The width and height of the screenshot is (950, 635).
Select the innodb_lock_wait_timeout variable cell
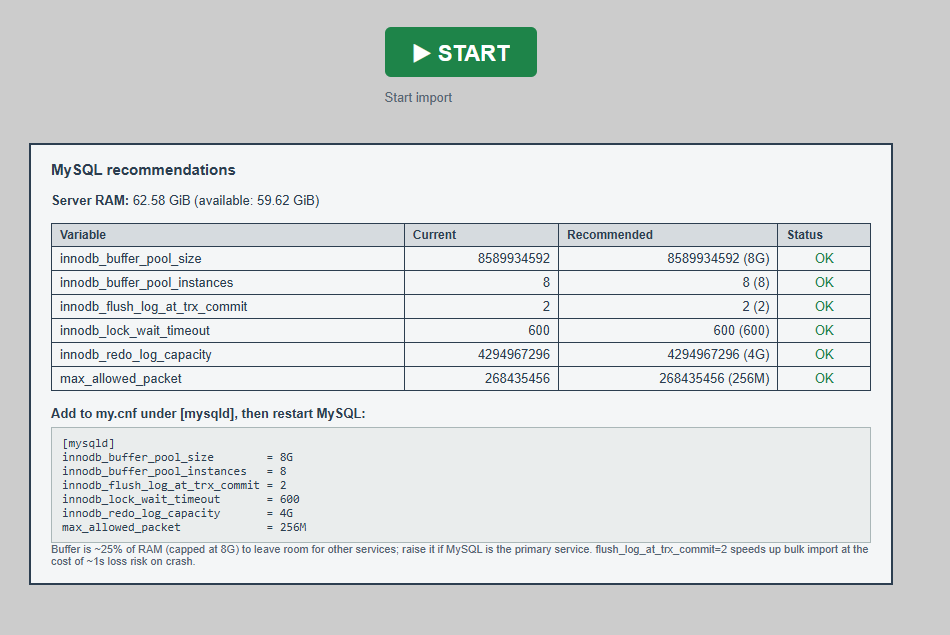pyautogui.click(x=228, y=331)
